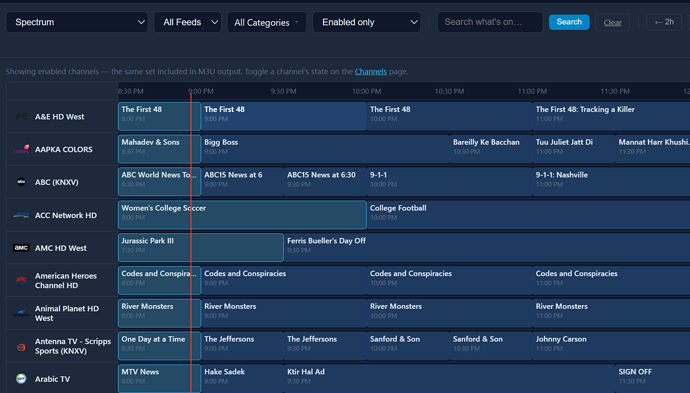Click the Arabic TV channel name
The height and width of the screenshot is (393, 690).
52,379
